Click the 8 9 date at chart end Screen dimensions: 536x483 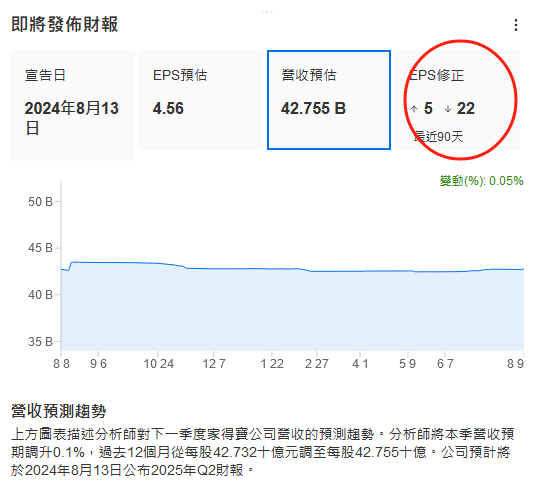click(x=515, y=364)
